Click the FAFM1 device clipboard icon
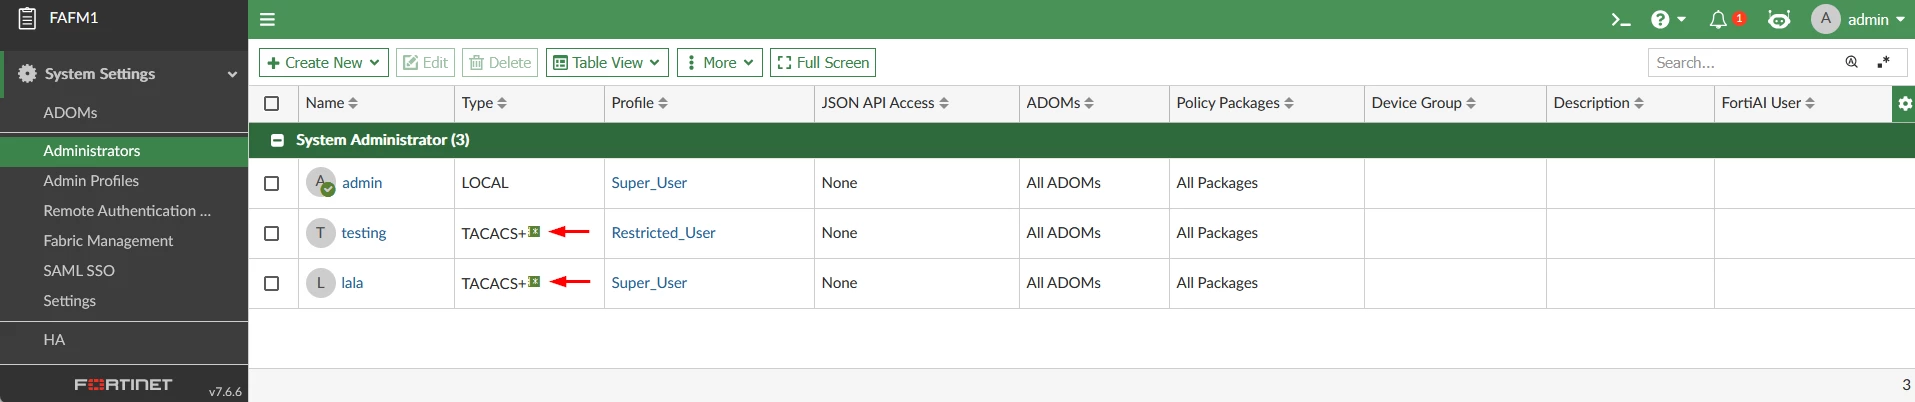The height and width of the screenshot is (402, 1915). tap(27, 18)
